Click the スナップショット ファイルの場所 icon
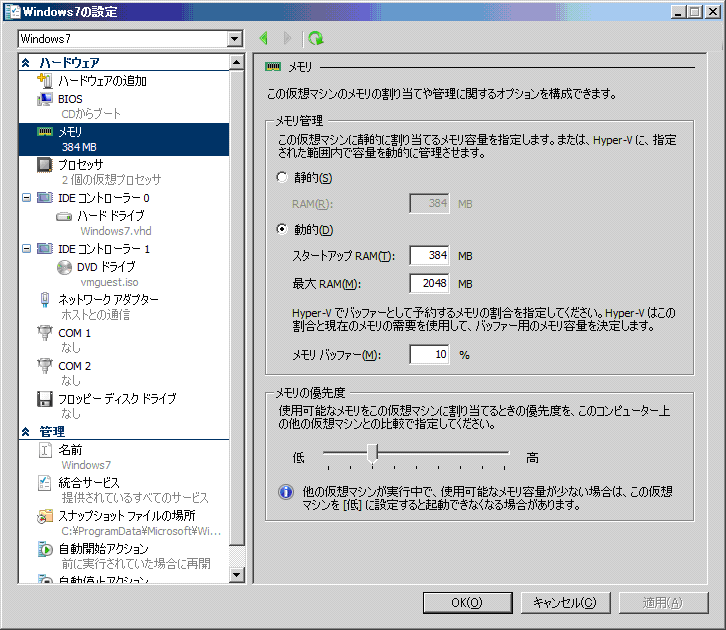The height and width of the screenshot is (630, 726). (x=44, y=516)
